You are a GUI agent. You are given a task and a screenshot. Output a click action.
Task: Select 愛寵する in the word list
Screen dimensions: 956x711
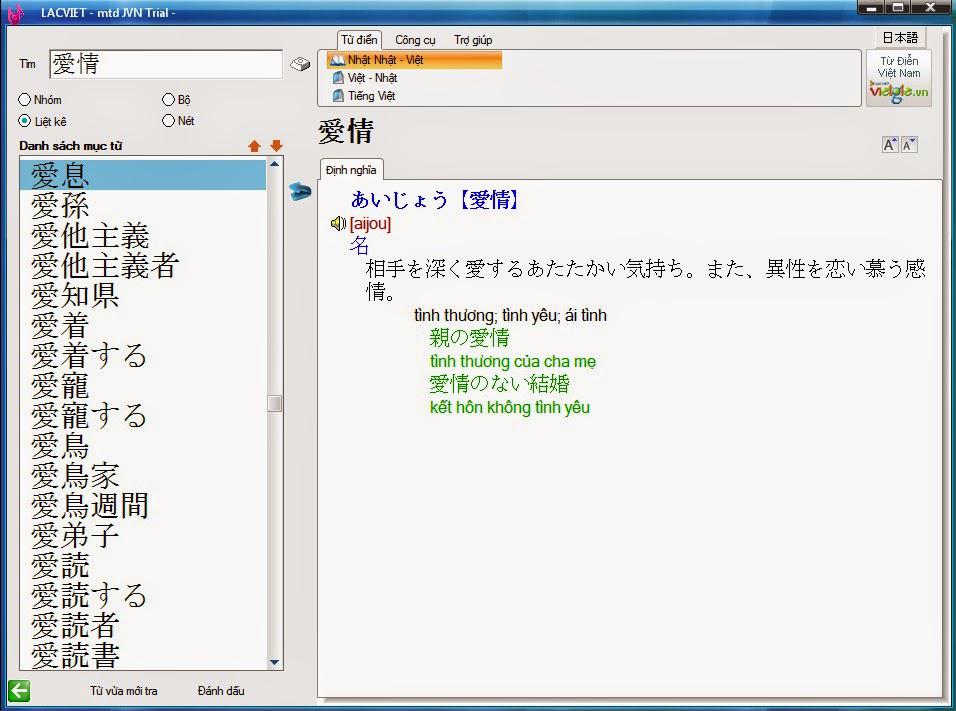pyautogui.click(x=143, y=415)
